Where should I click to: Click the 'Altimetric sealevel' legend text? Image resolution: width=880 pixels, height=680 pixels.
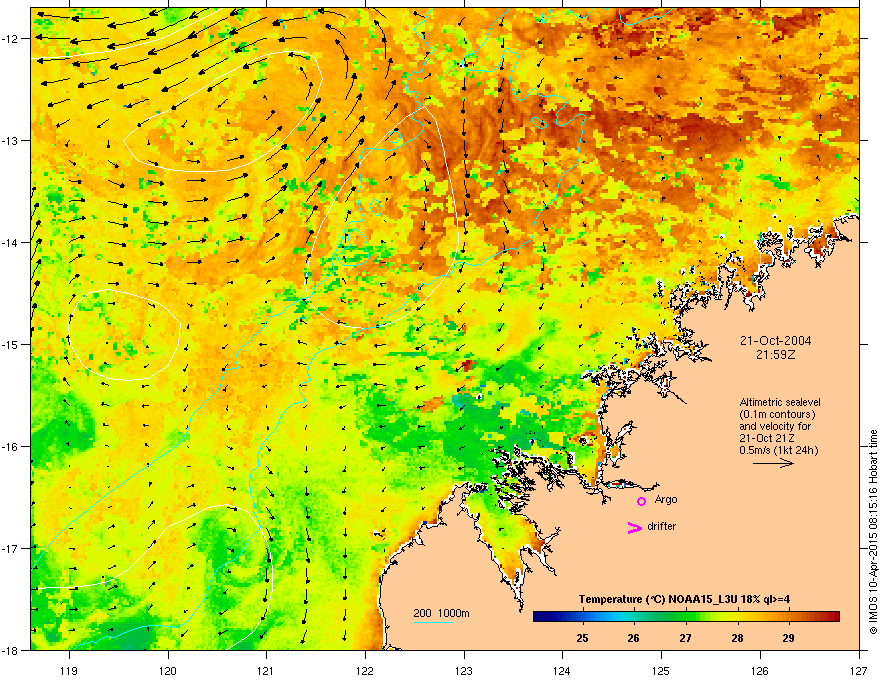click(x=780, y=402)
